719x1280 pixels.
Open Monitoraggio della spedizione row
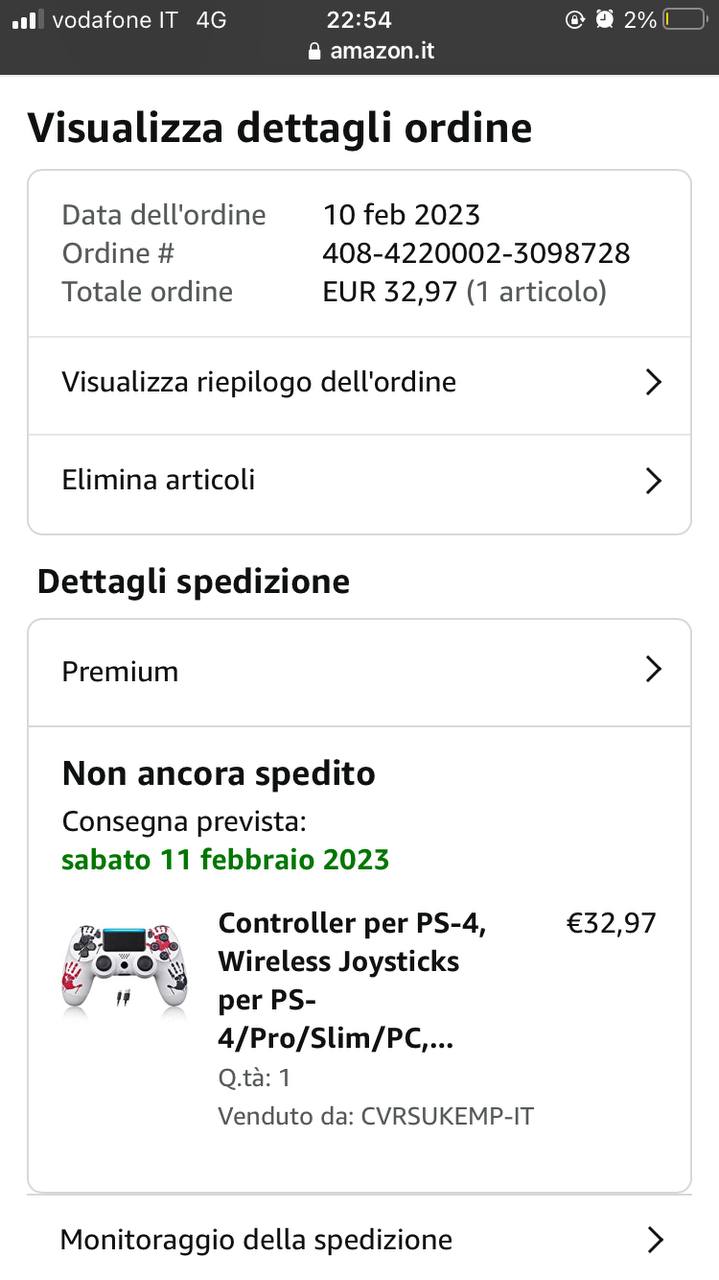(x=359, y=1238)
